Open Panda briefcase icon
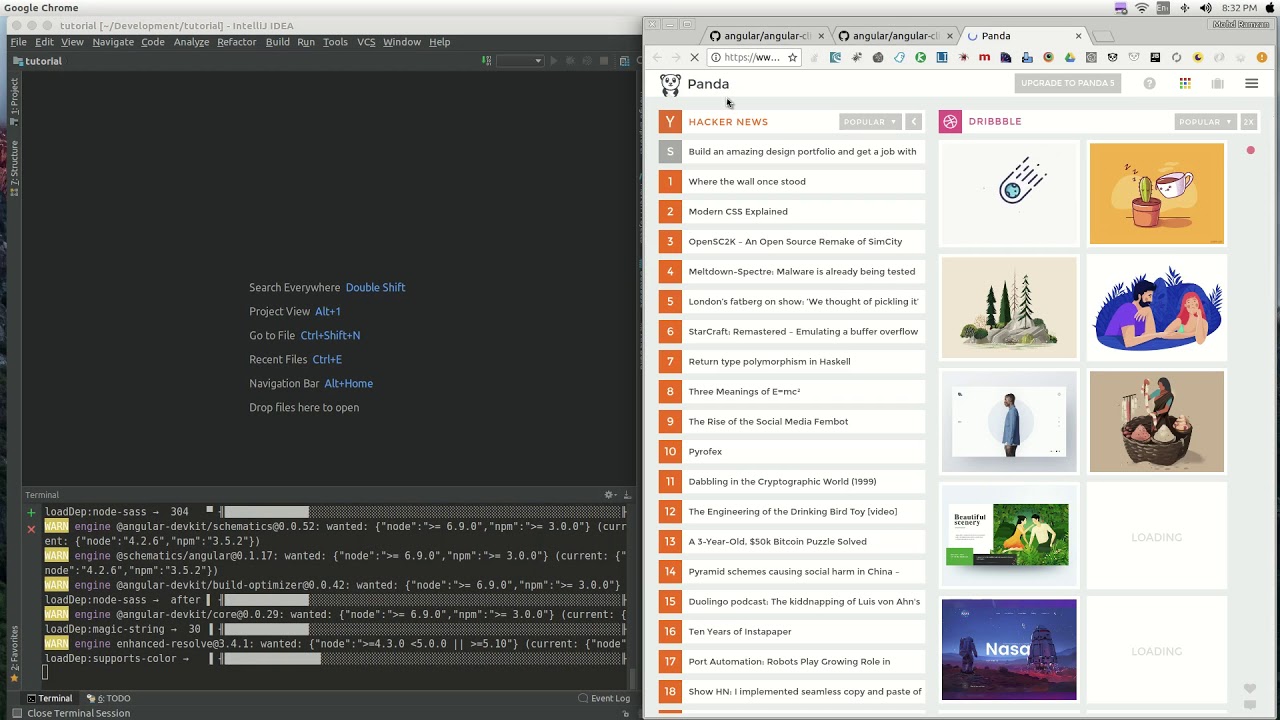Image resolution: width=1280 pixels, height=720 pixels. 1217,84
